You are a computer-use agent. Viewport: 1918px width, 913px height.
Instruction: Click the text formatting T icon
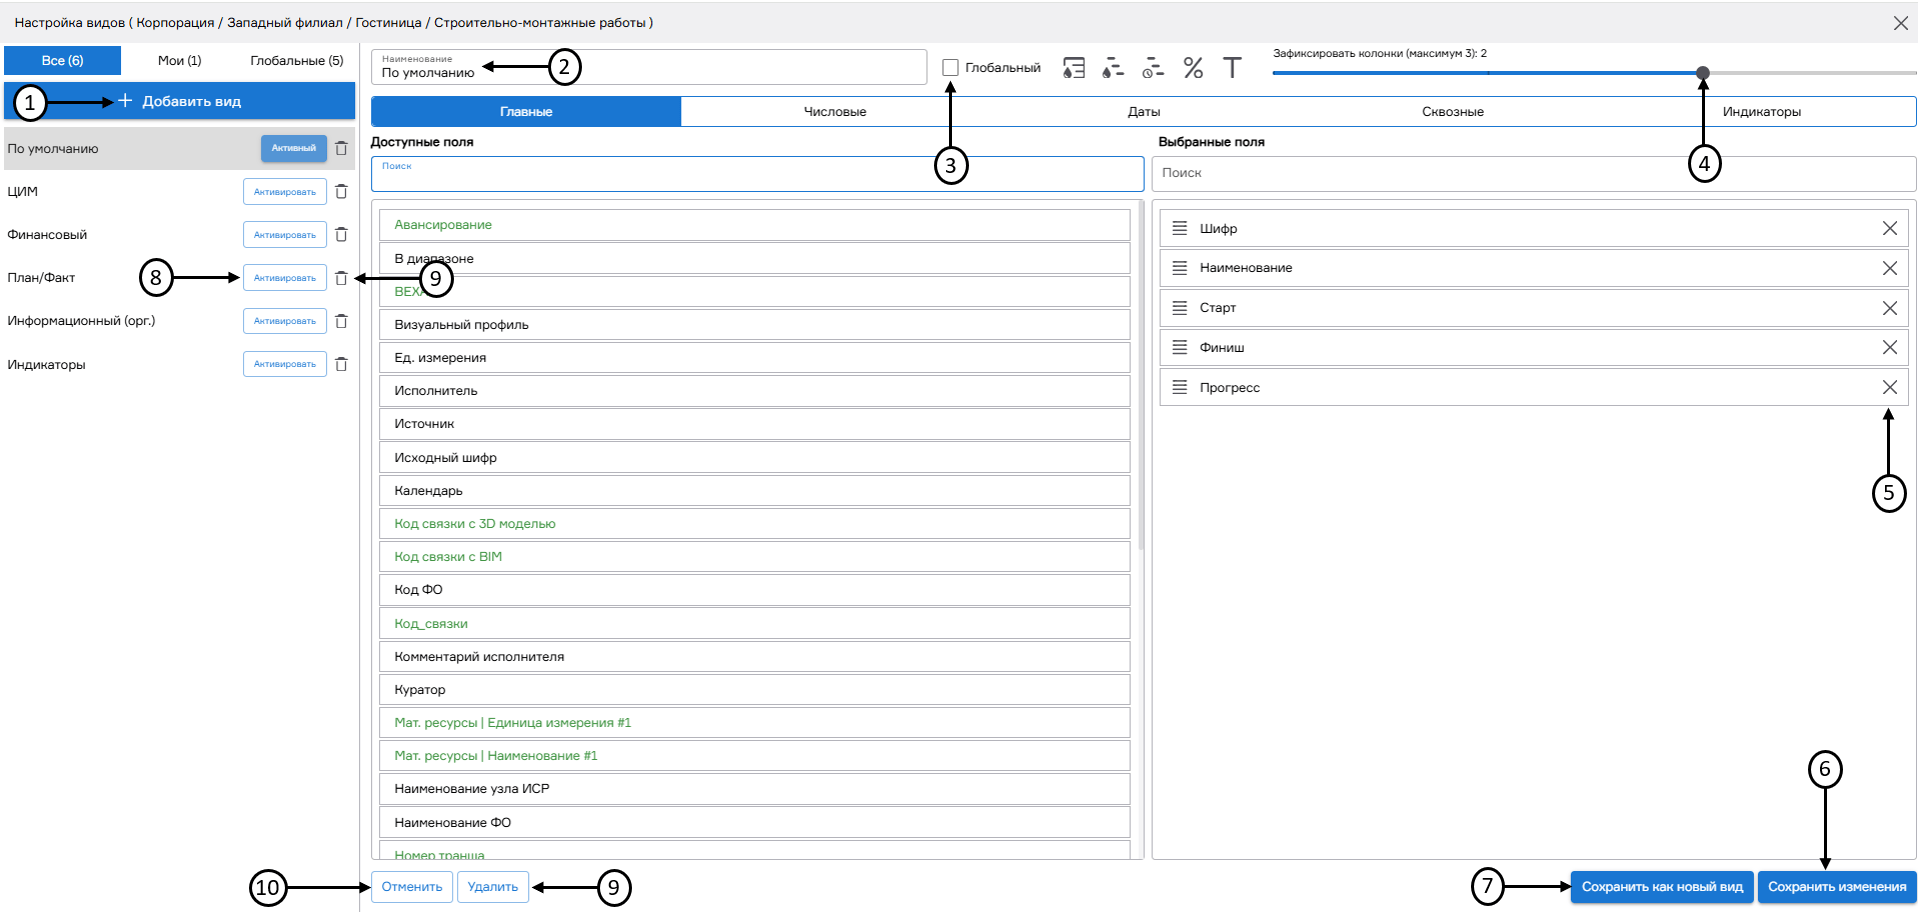pyautogui.click(x=1232, y=68)
